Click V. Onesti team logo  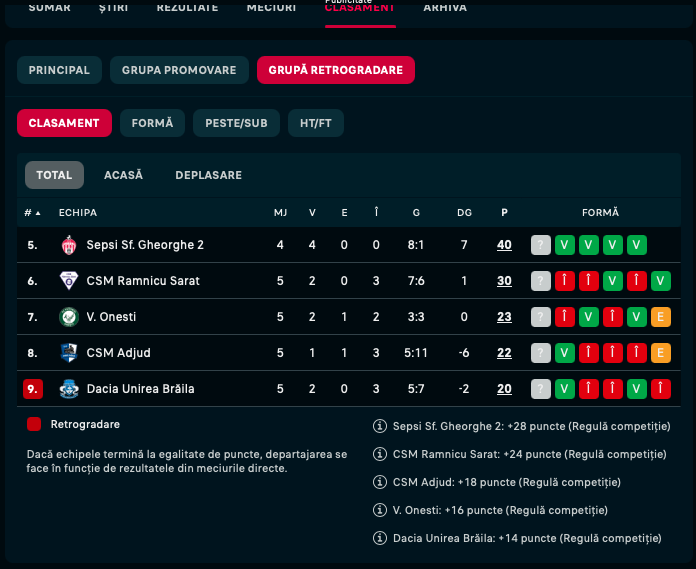(69, 317)
